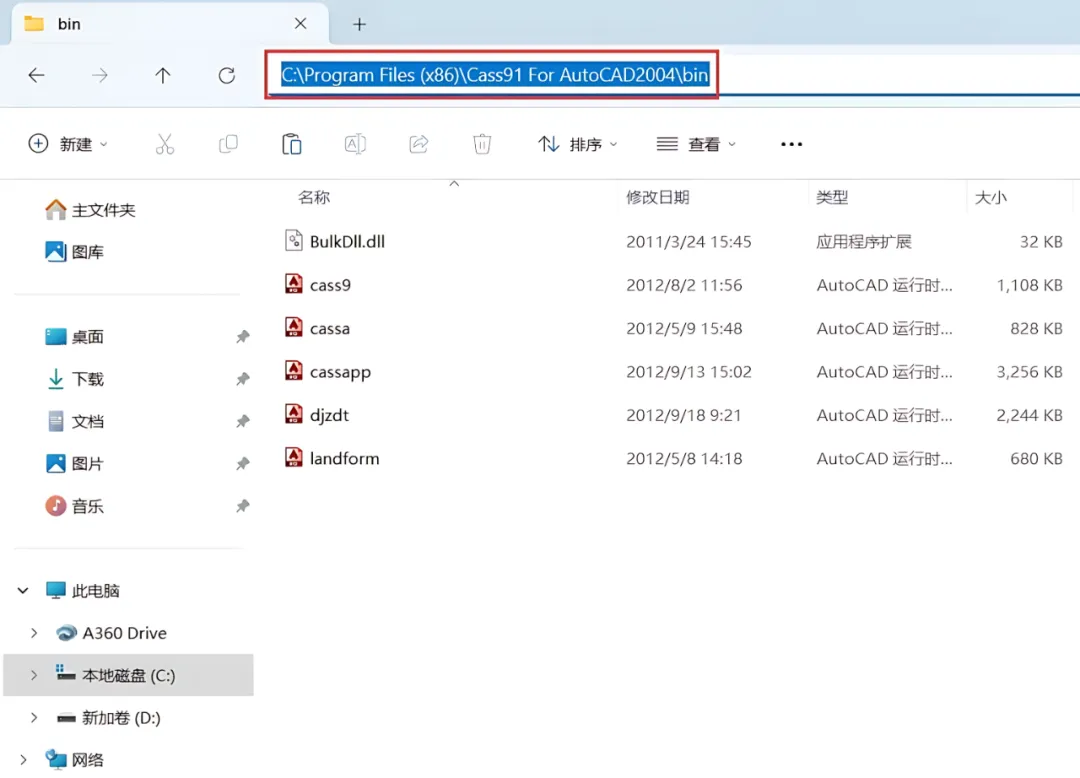Click the cass9 AutoCAD file icon
1080x778 pixels.
(x=294, y=284)
